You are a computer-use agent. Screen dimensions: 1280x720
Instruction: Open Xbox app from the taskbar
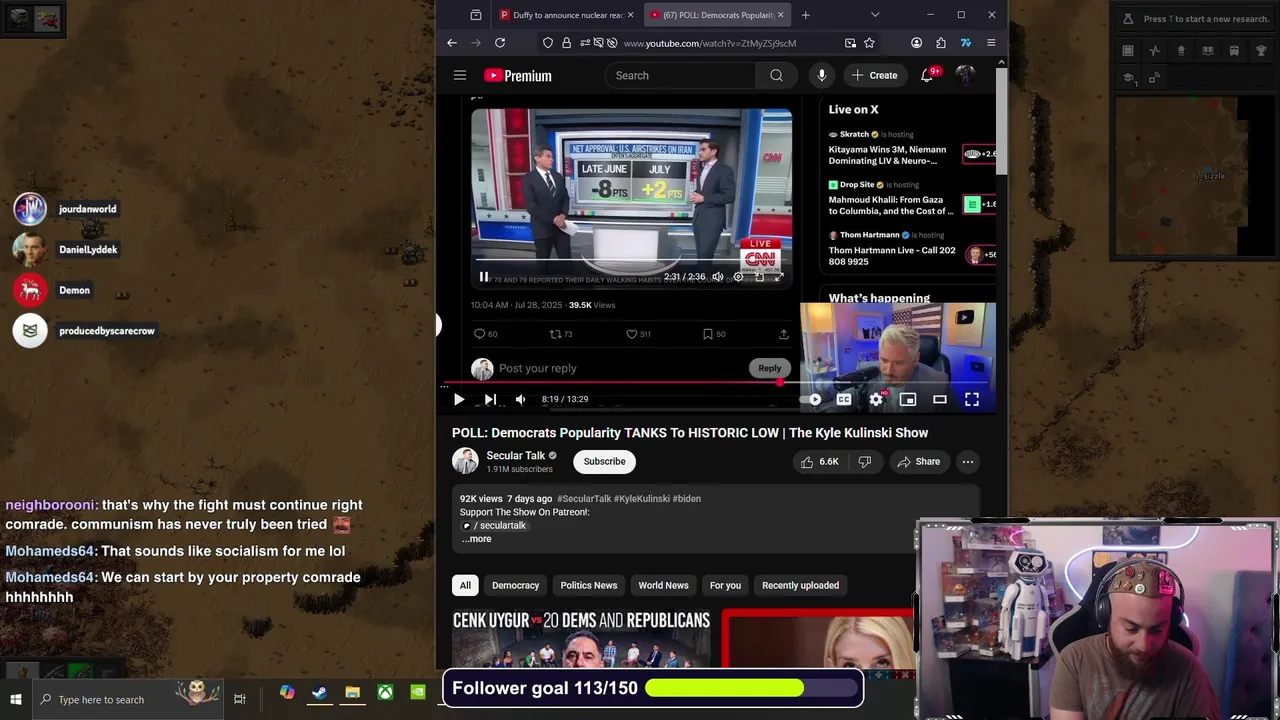385,692
